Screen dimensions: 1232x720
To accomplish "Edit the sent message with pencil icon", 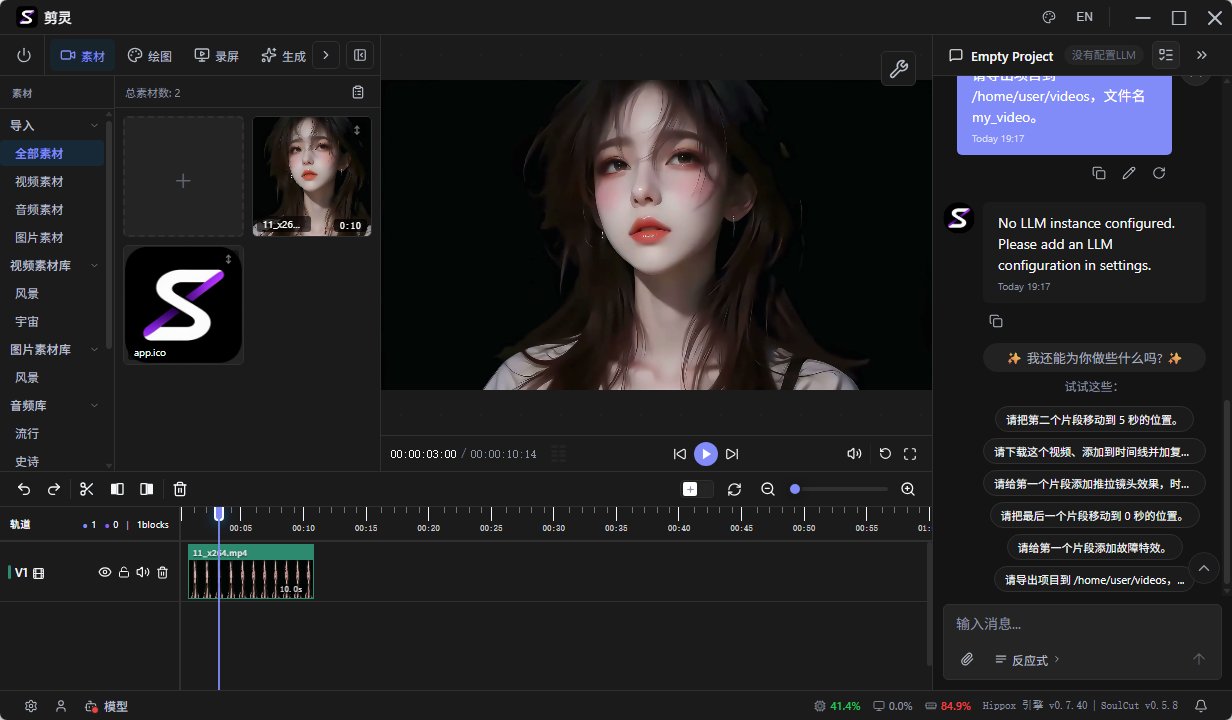I will click(x=1129, y=173).
